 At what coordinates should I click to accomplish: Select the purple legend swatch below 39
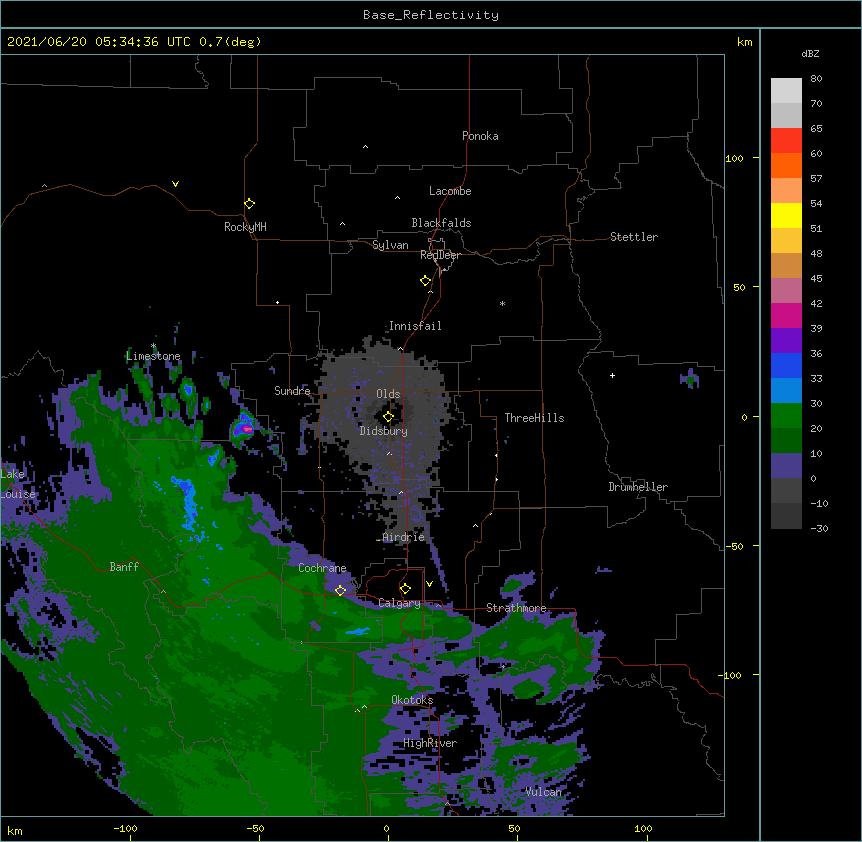(786, 341)
